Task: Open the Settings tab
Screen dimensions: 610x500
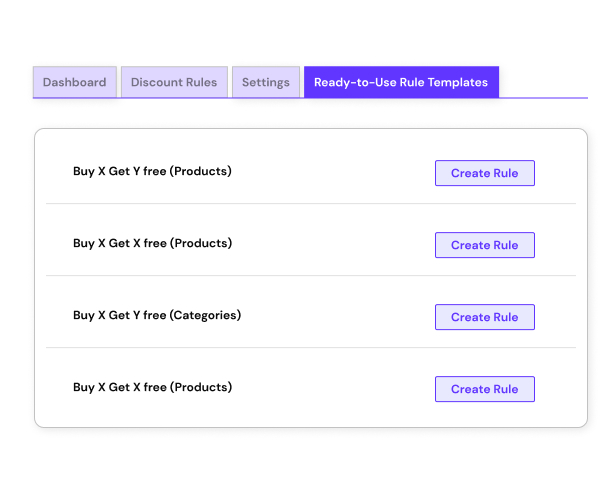Action: pos(266,82)
